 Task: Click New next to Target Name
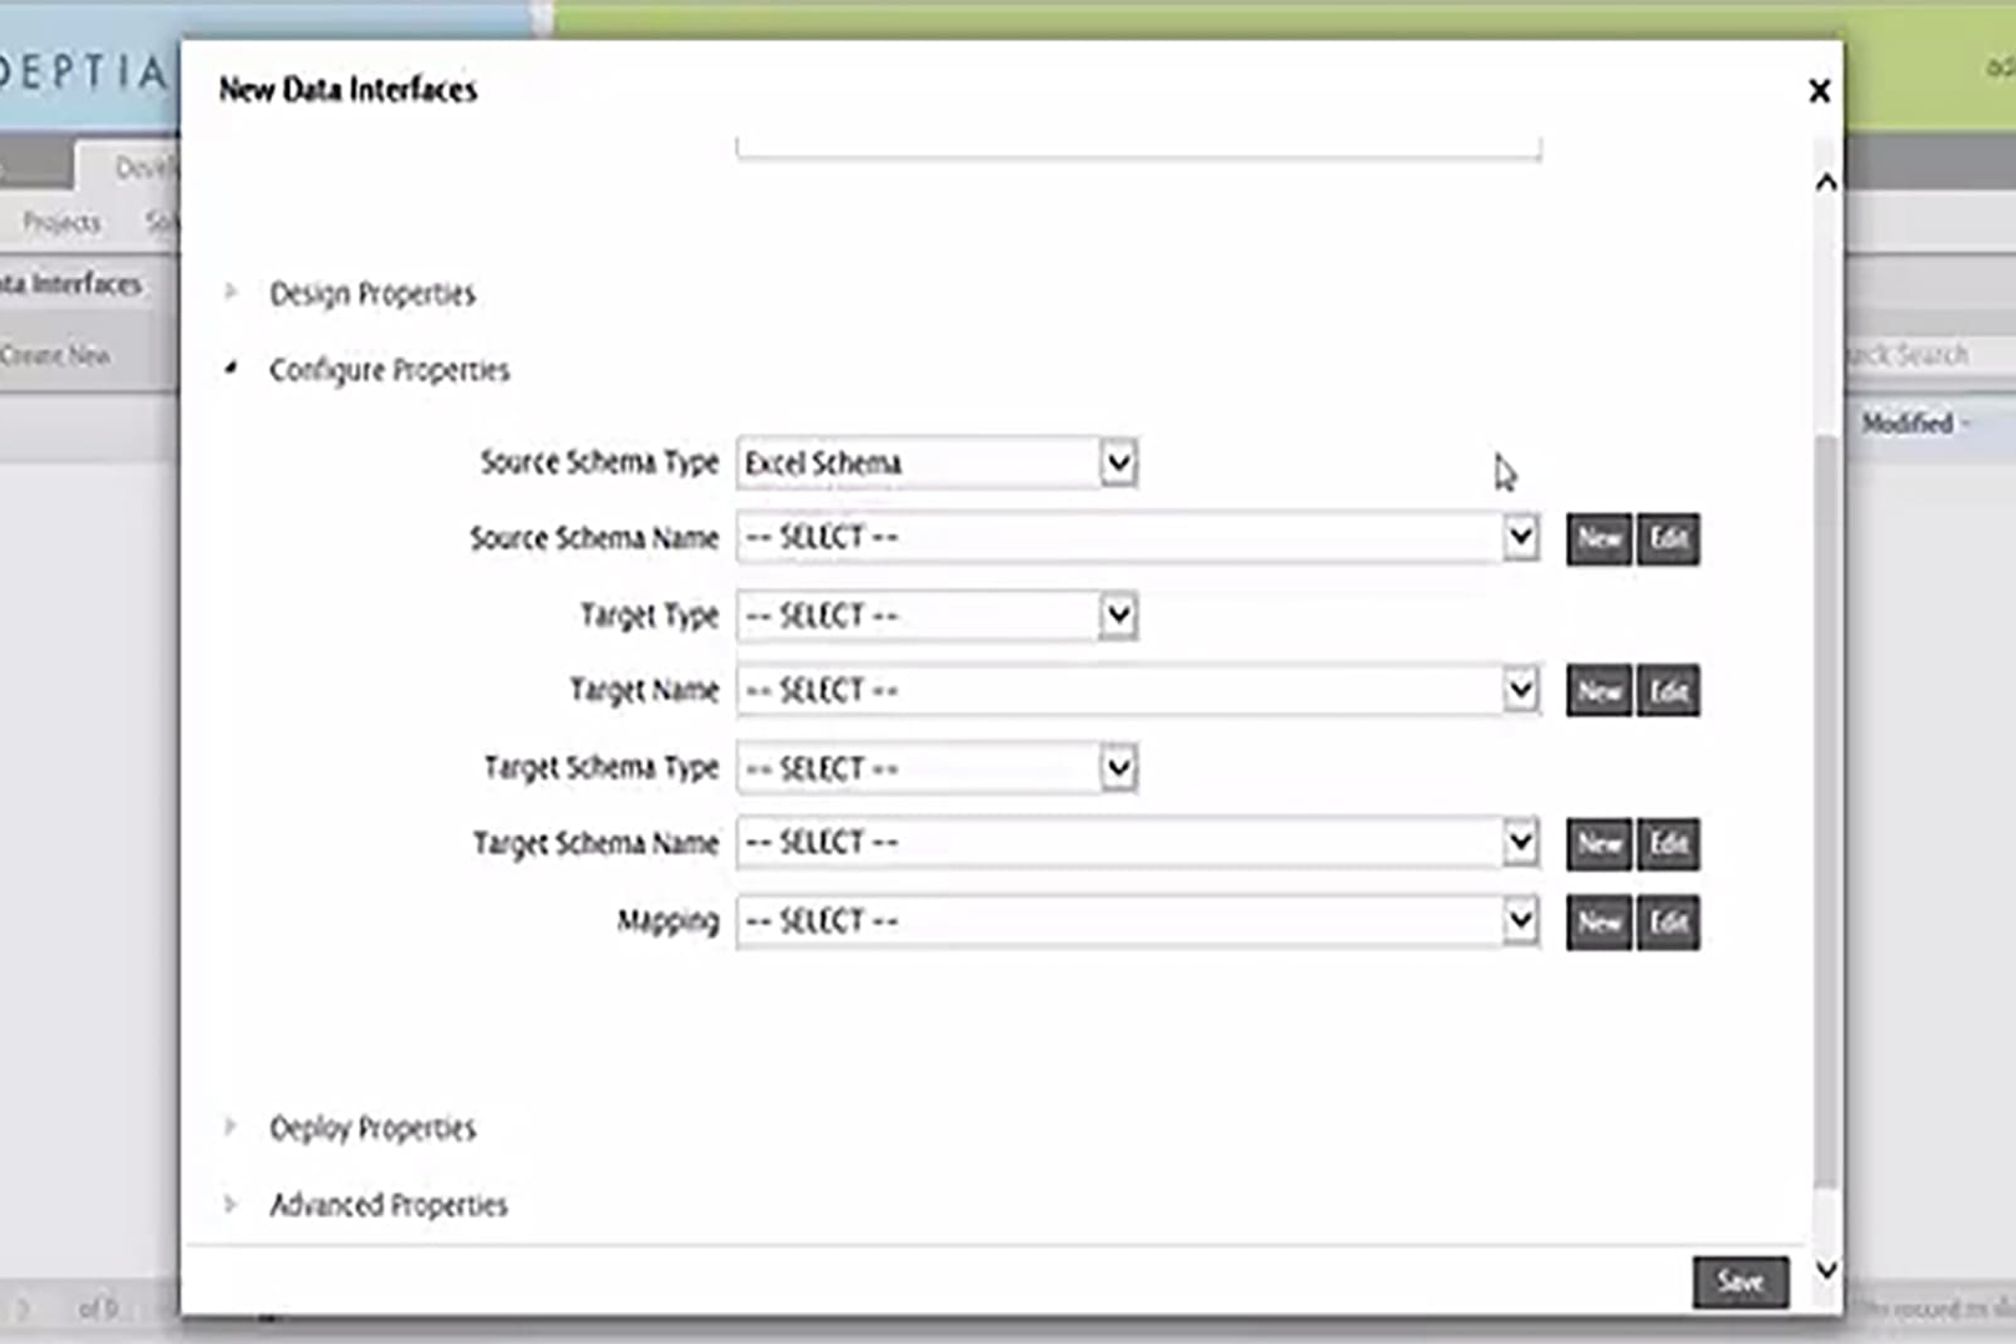pos(1598,691)
